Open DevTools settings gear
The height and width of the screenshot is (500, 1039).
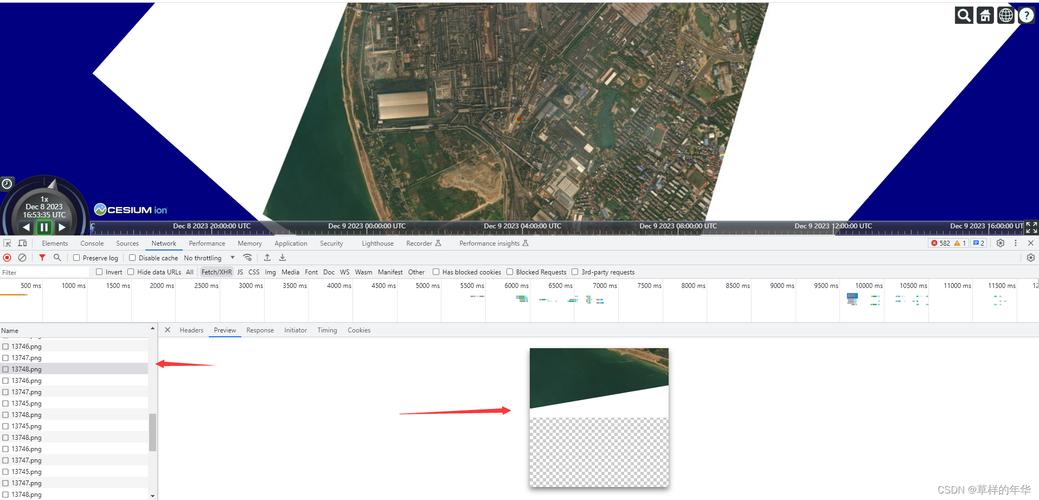[x=1000, y=243]
